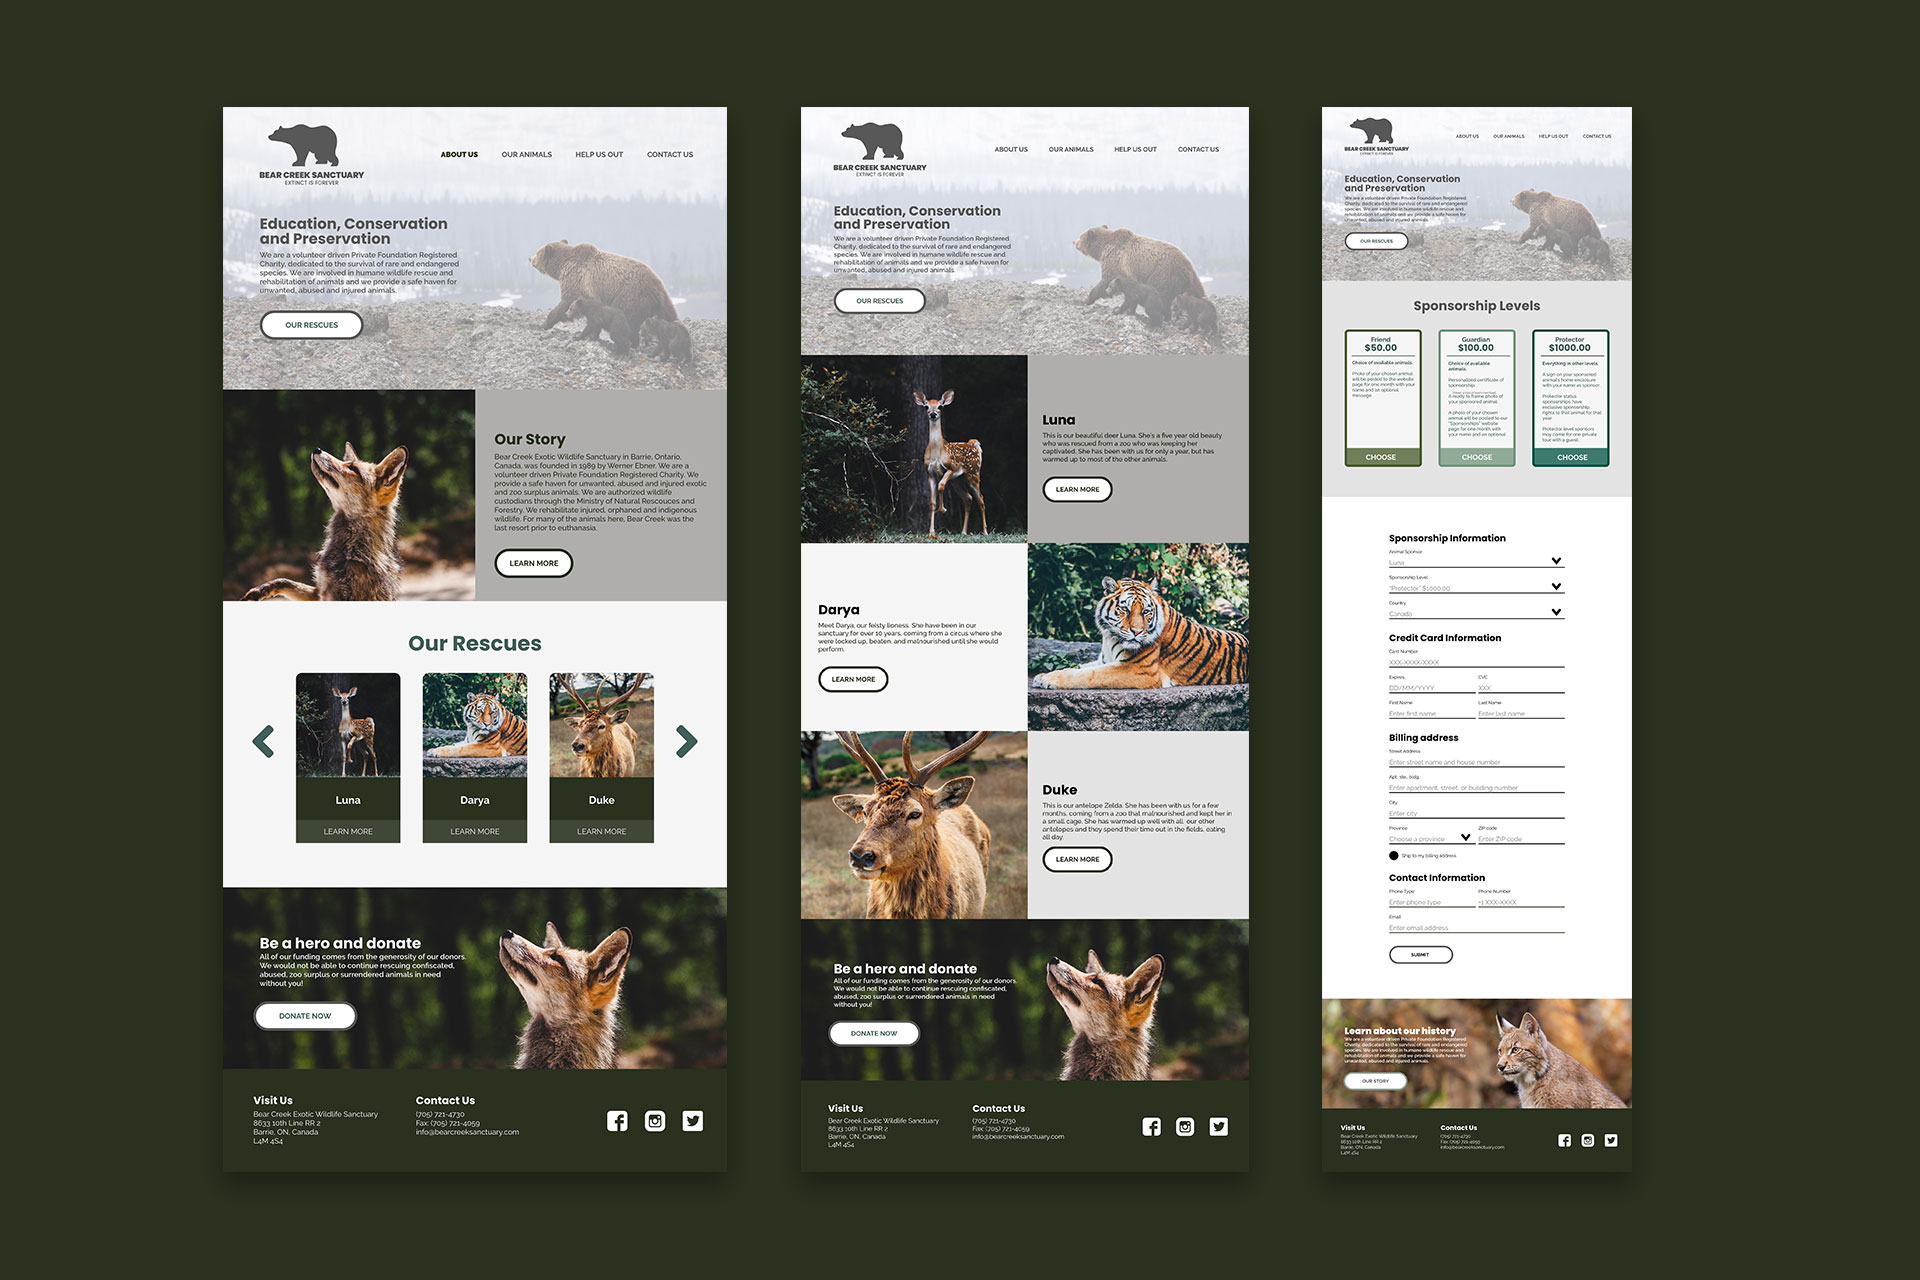Click the Phone Number input field

click(1521, 902)
